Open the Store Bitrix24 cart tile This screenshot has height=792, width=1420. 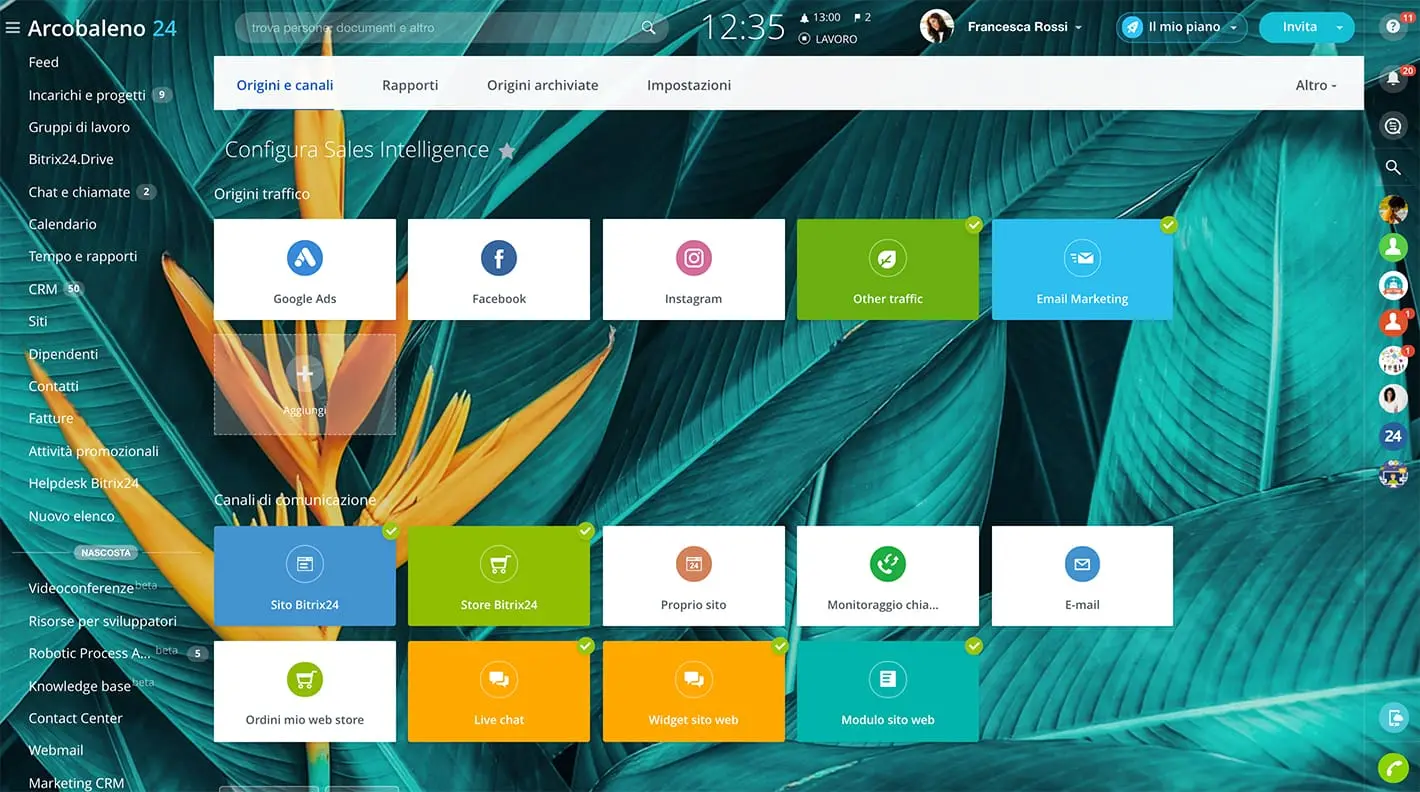499,576
